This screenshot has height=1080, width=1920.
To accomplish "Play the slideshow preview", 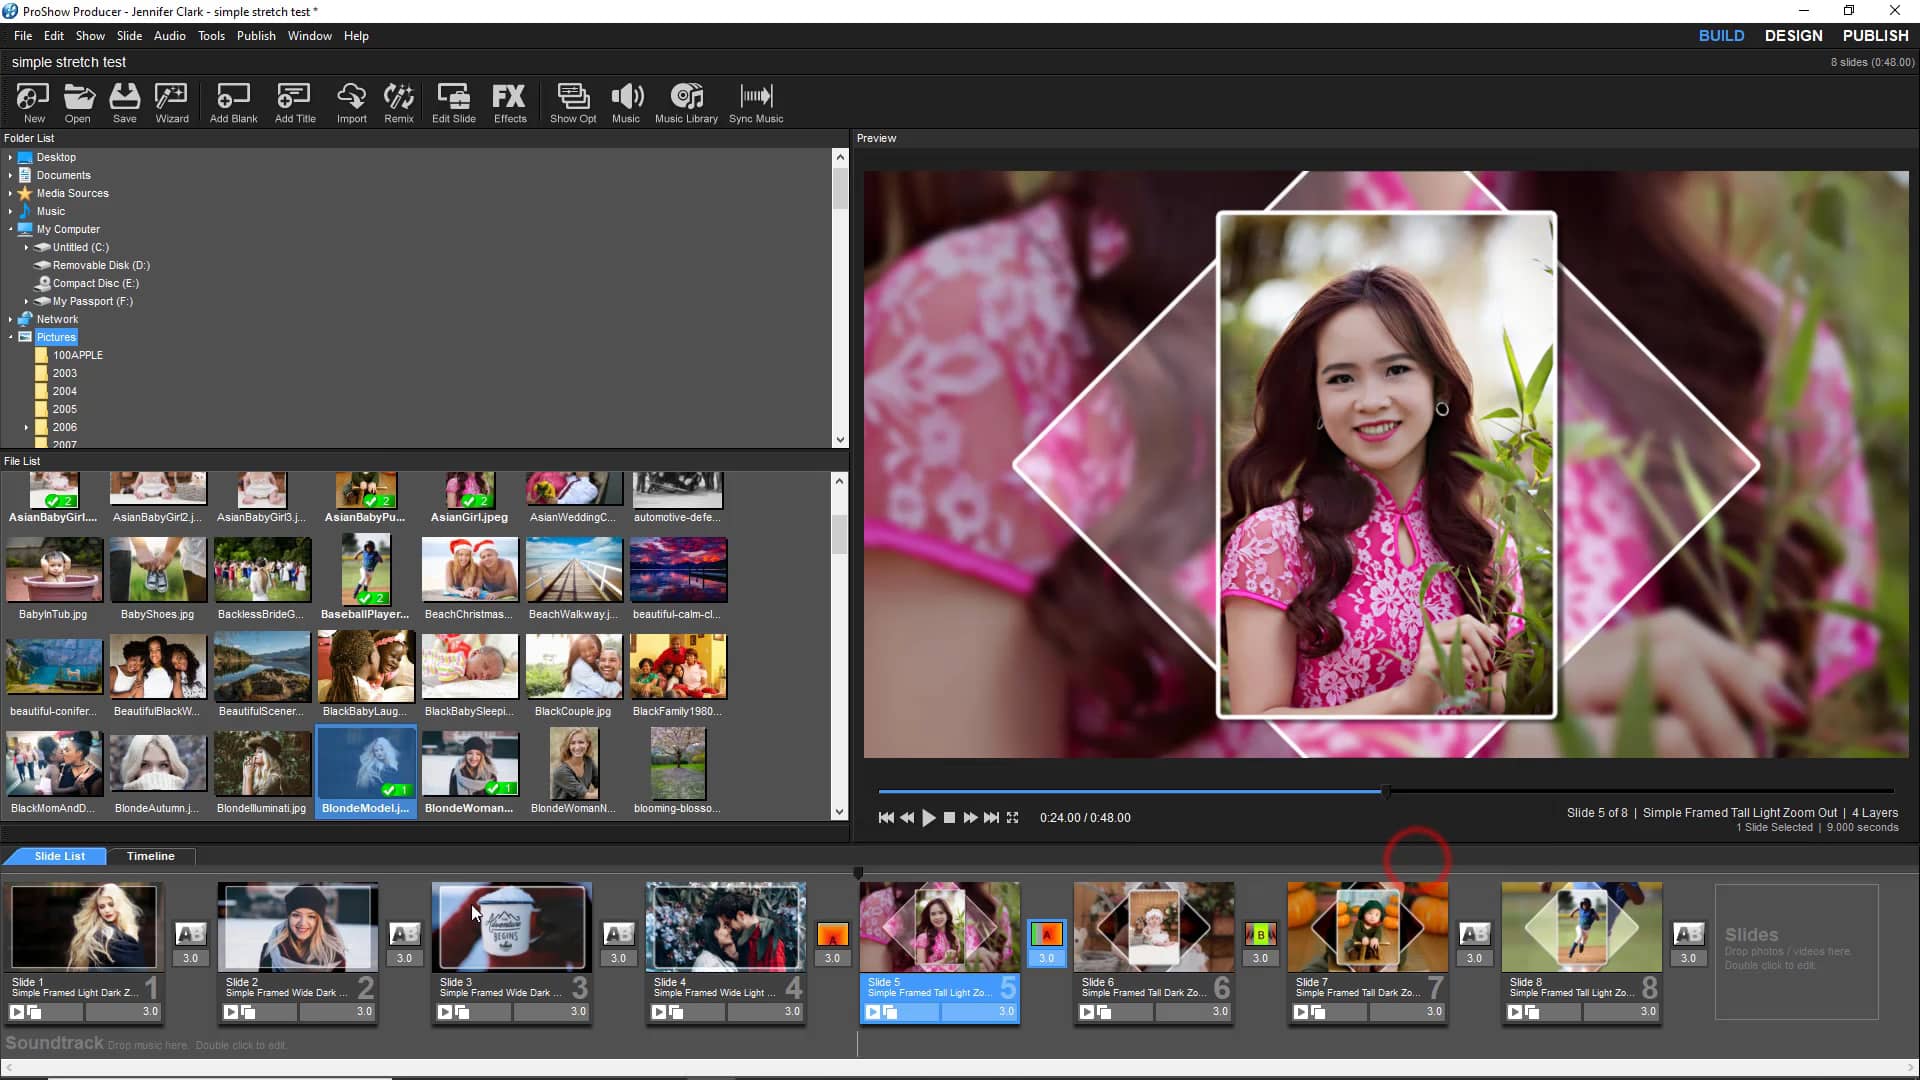I will pos(929,817).
